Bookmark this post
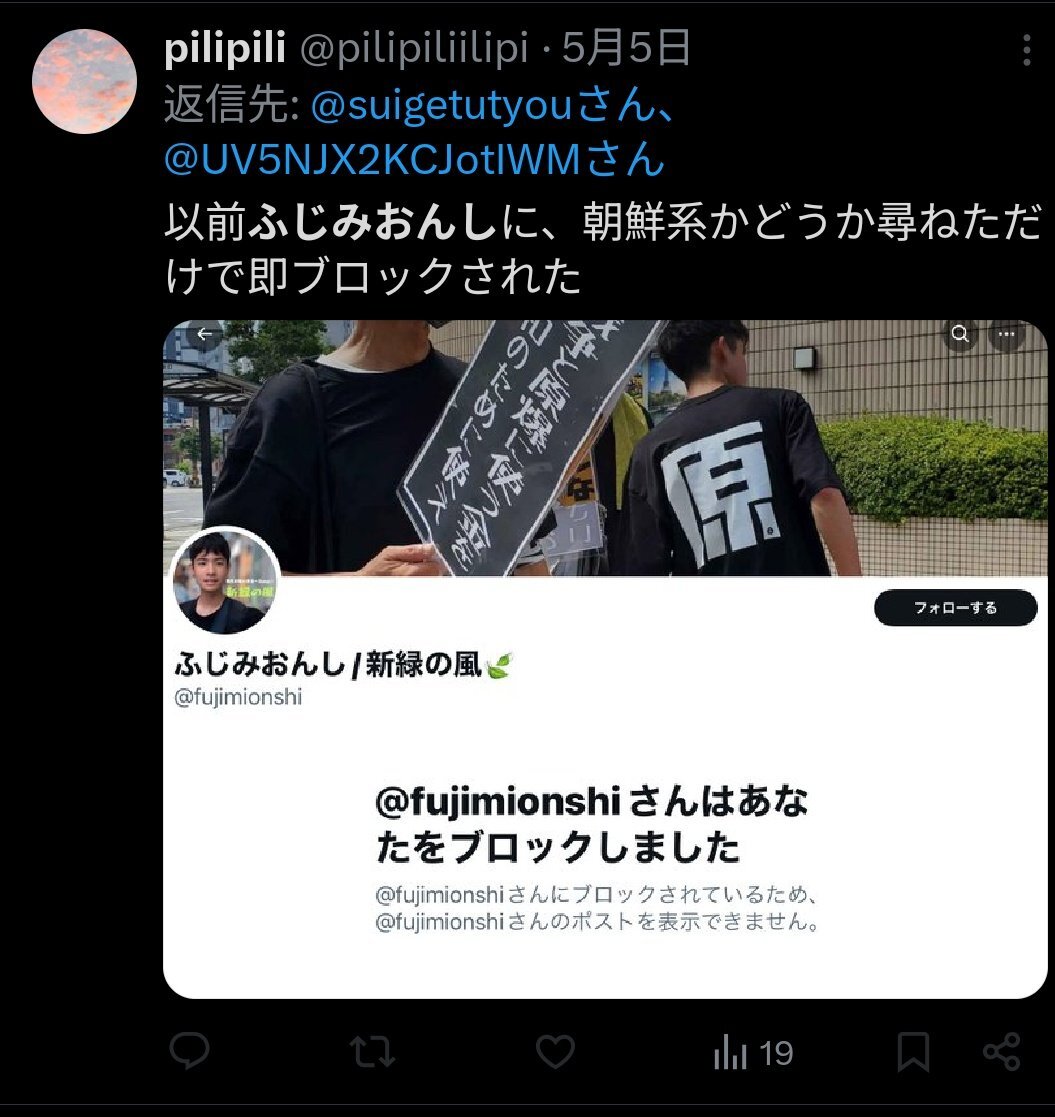Screen dimensions: 1055x1117 913,1052
